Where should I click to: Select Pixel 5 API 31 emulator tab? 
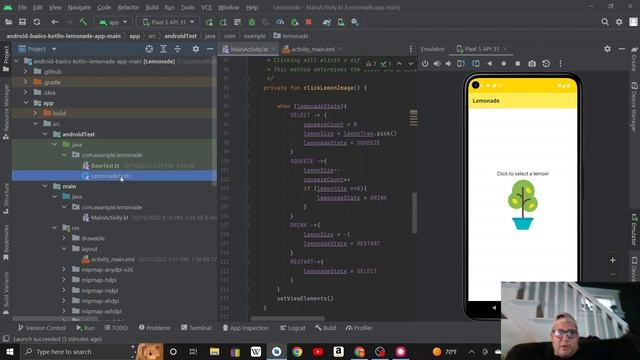pos(481,49)
